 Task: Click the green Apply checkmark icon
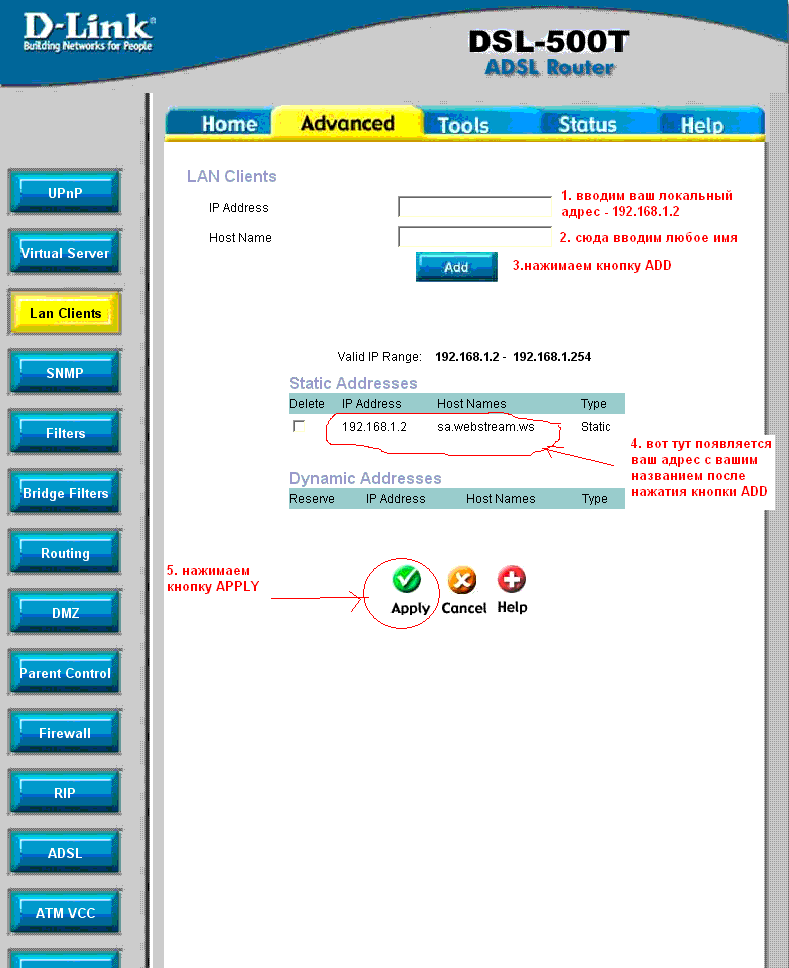tap(406, 580)
